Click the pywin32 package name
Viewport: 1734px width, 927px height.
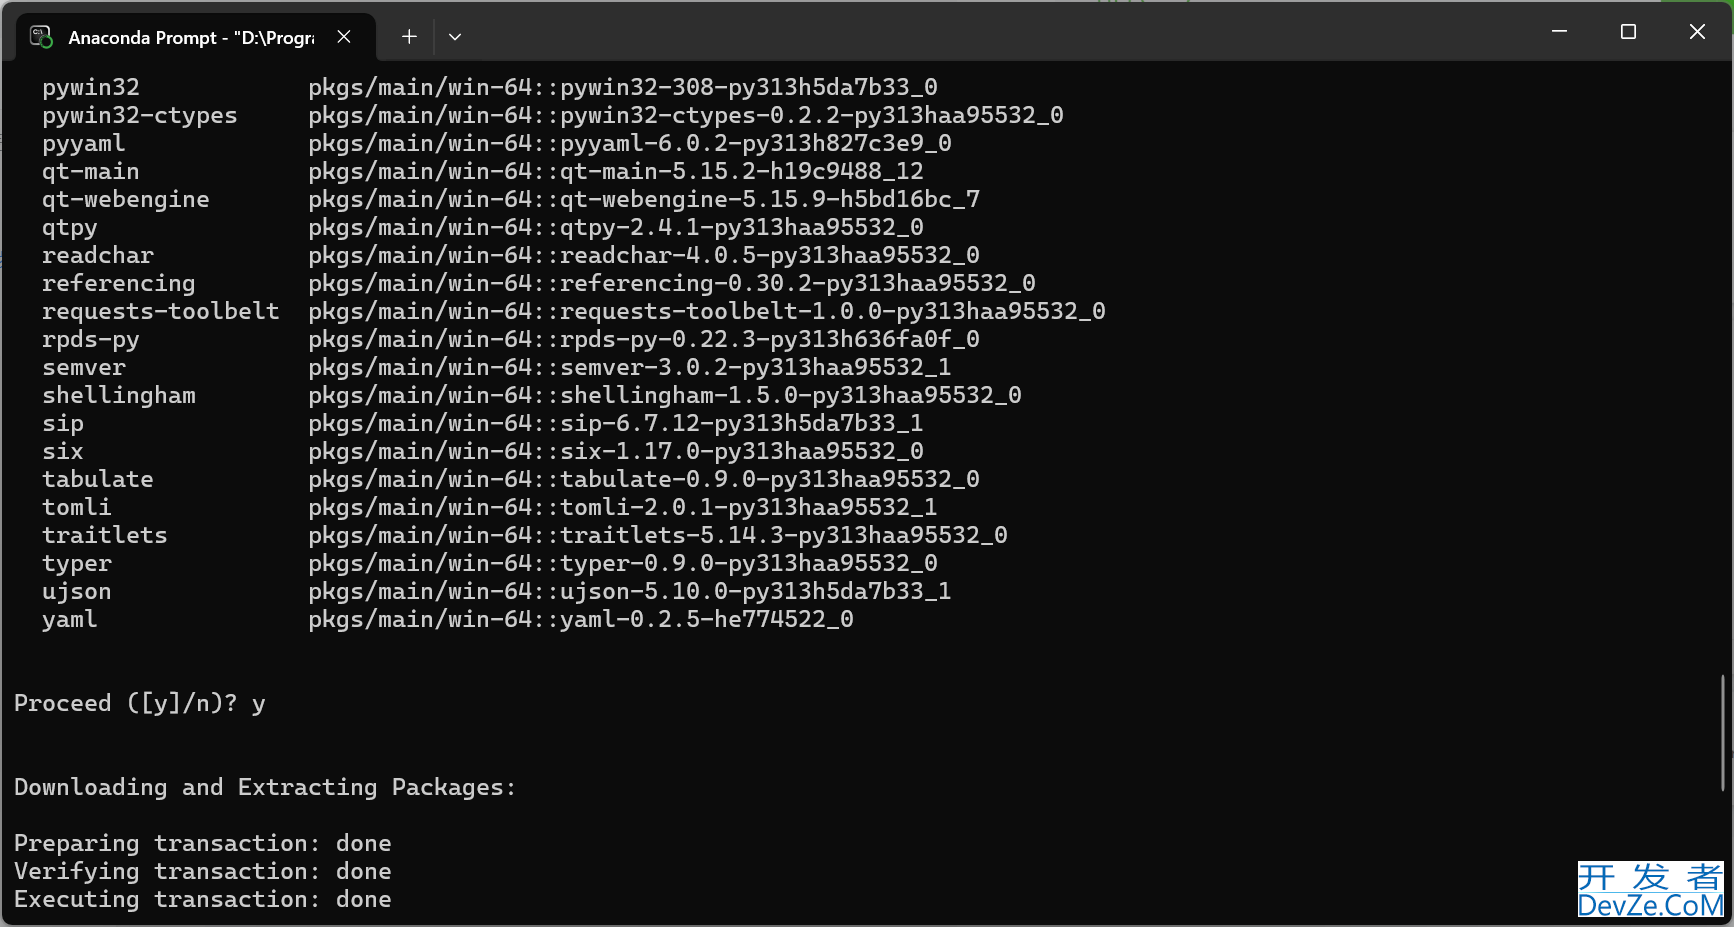tap(91, 87)
